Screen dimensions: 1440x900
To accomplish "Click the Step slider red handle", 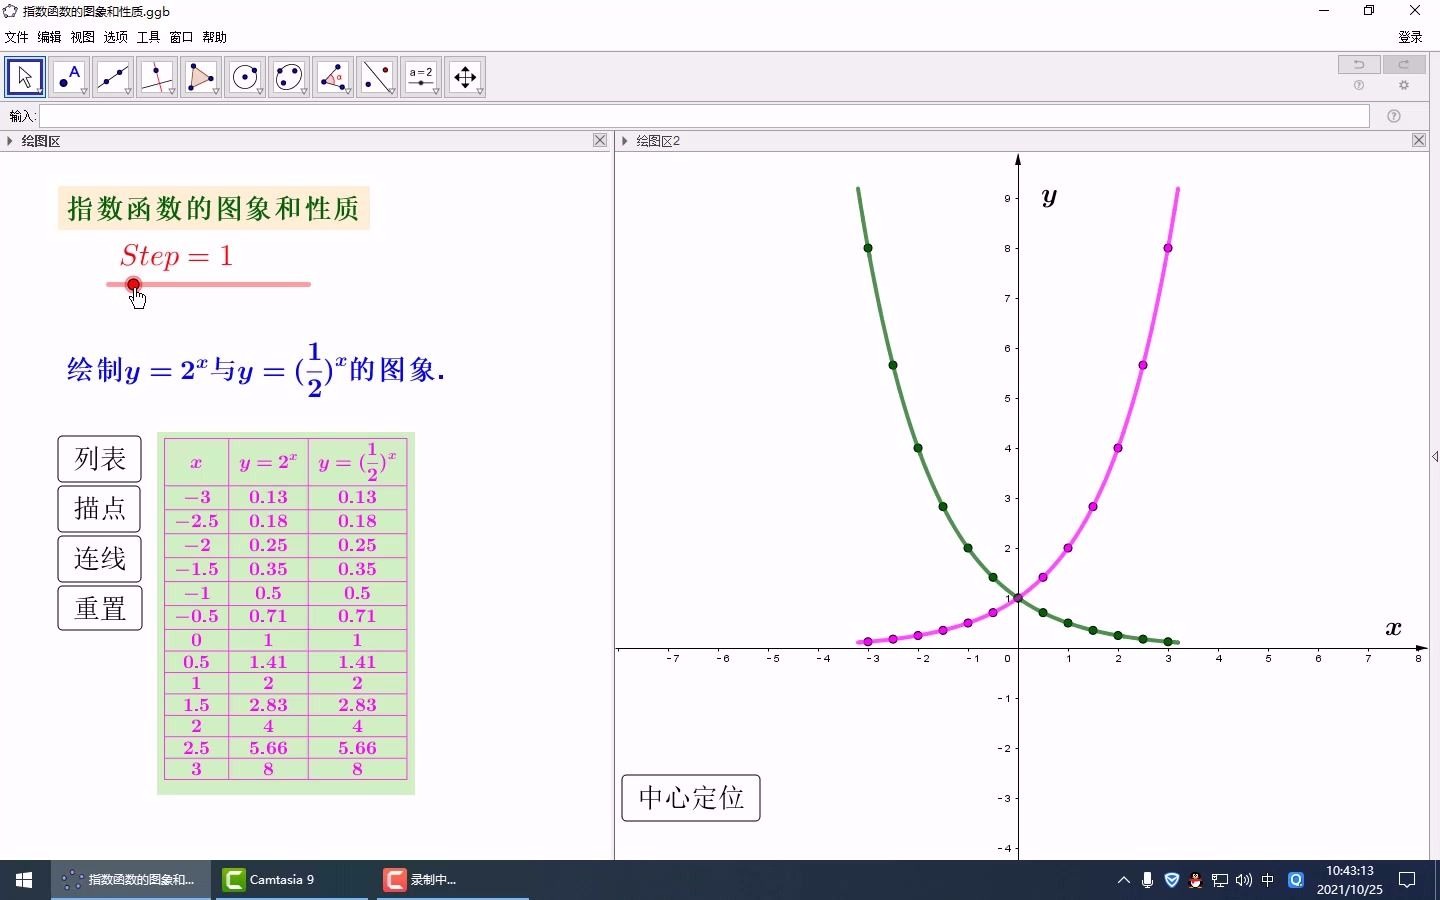I will [134, 284].
